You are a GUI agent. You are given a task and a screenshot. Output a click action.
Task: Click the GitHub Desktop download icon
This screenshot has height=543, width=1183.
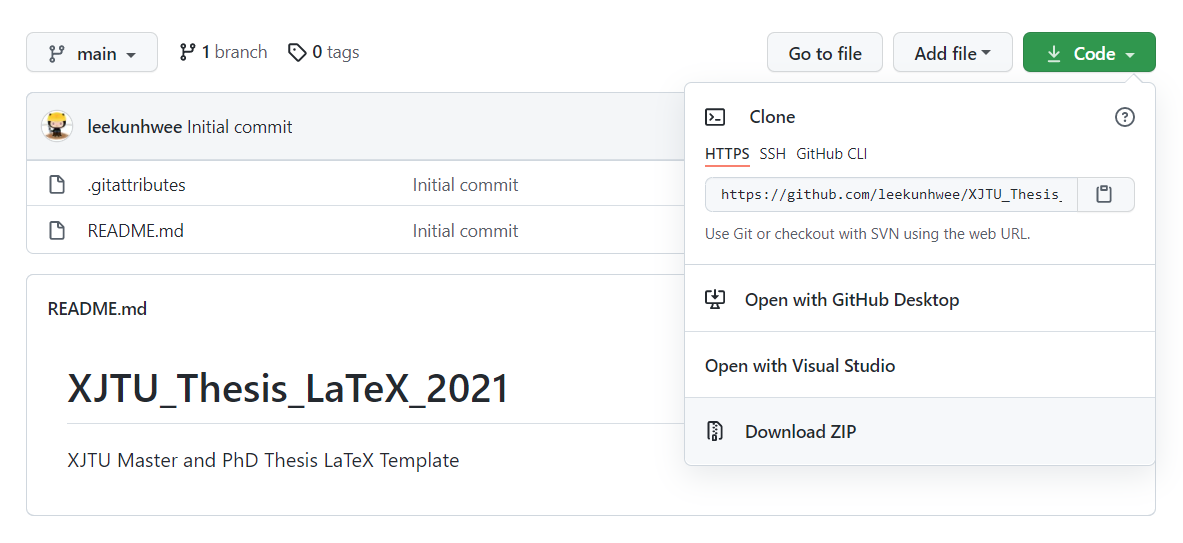pyautogui.click(x=714, y=299)
